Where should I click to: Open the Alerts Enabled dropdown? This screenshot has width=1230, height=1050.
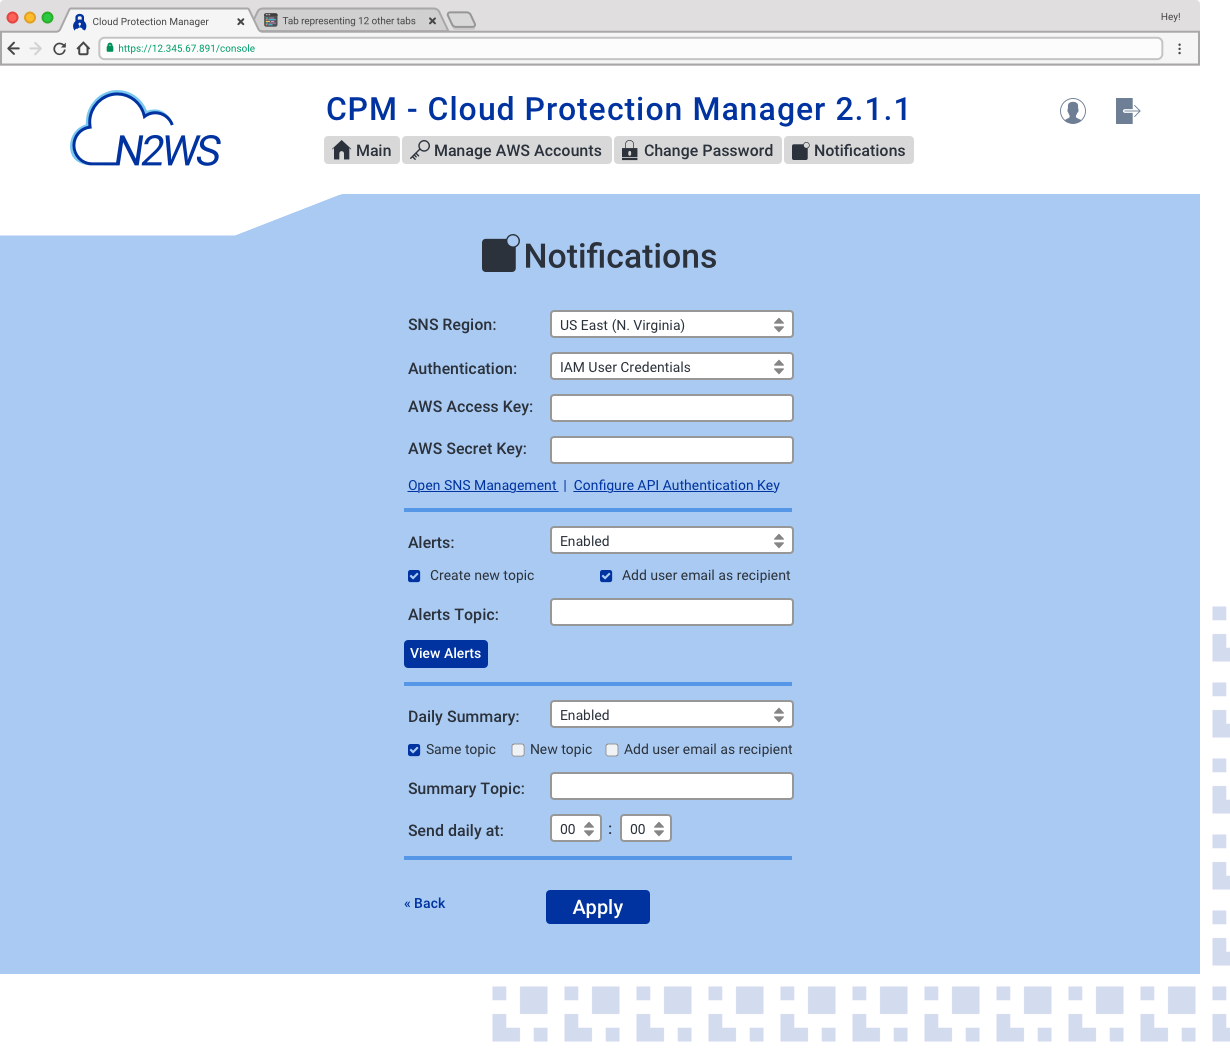(x=672, y=541)
